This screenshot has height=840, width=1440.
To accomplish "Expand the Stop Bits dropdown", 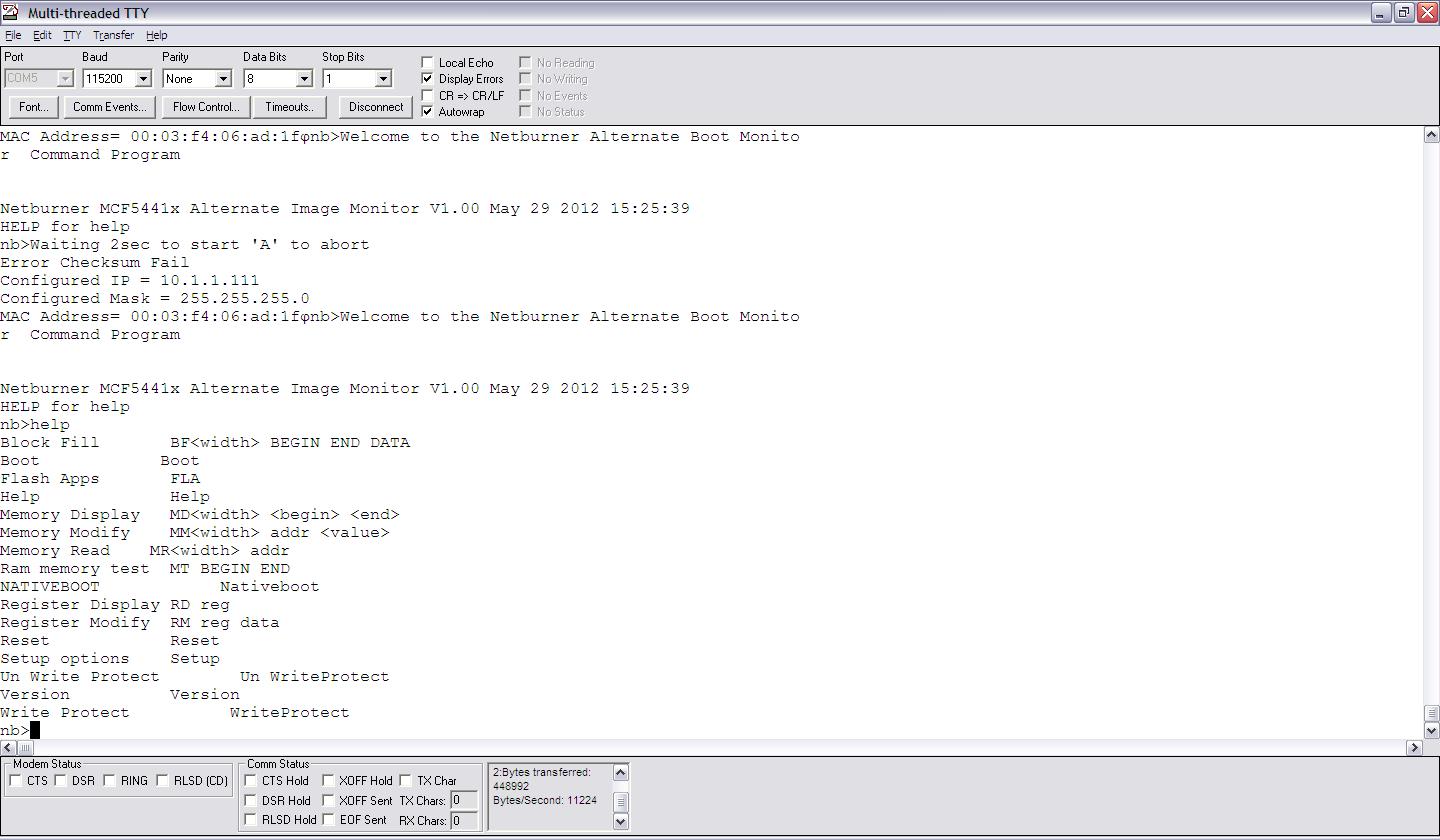I will (383, 79).
